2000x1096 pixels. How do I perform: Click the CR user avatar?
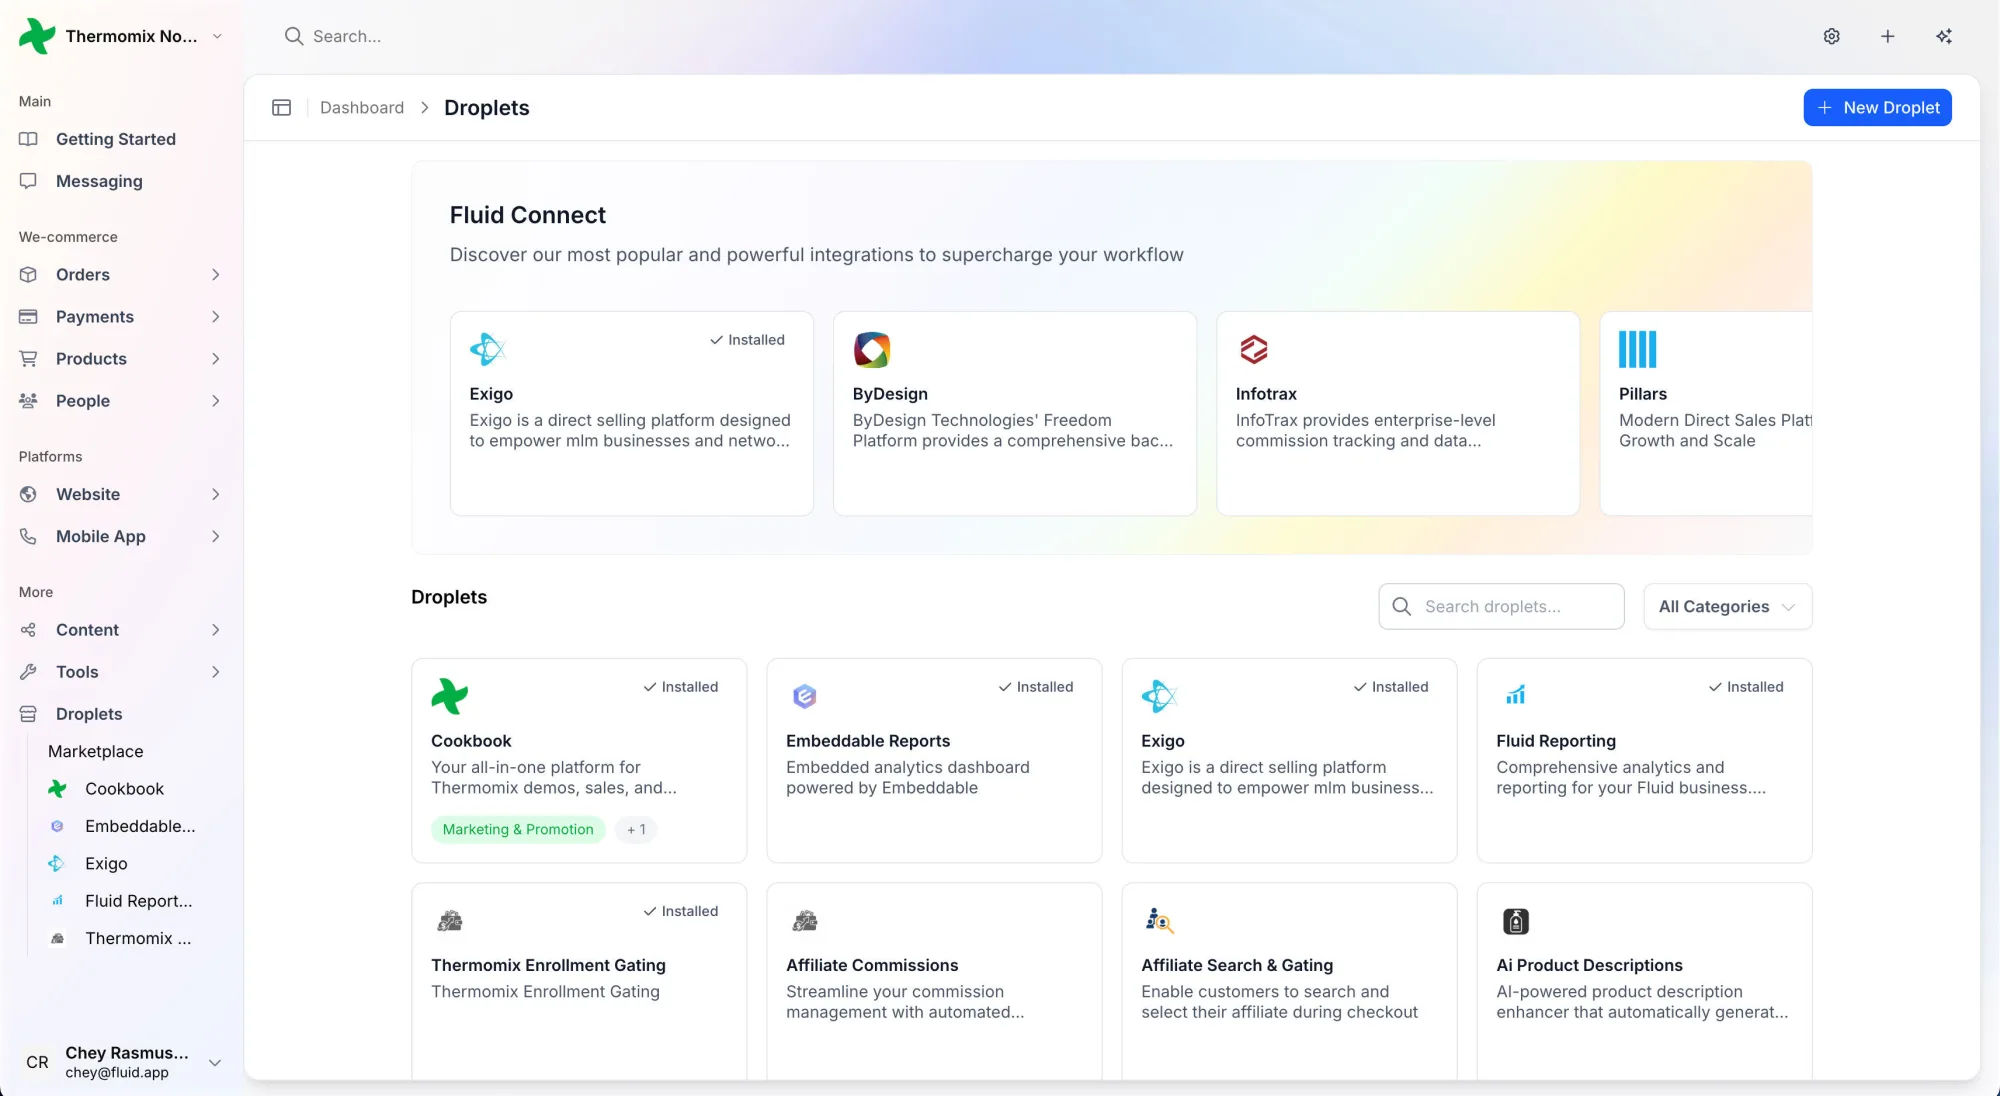pos(37,1062)
